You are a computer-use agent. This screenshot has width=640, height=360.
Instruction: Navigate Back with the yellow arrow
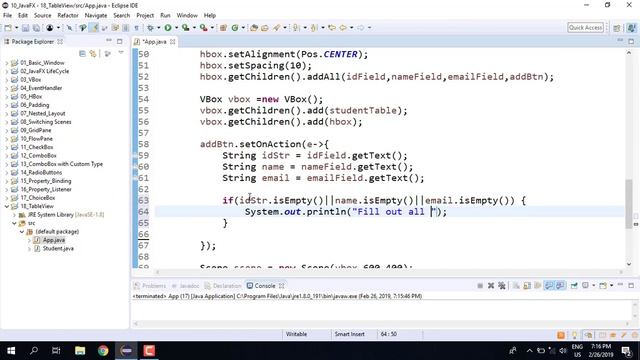343,28
